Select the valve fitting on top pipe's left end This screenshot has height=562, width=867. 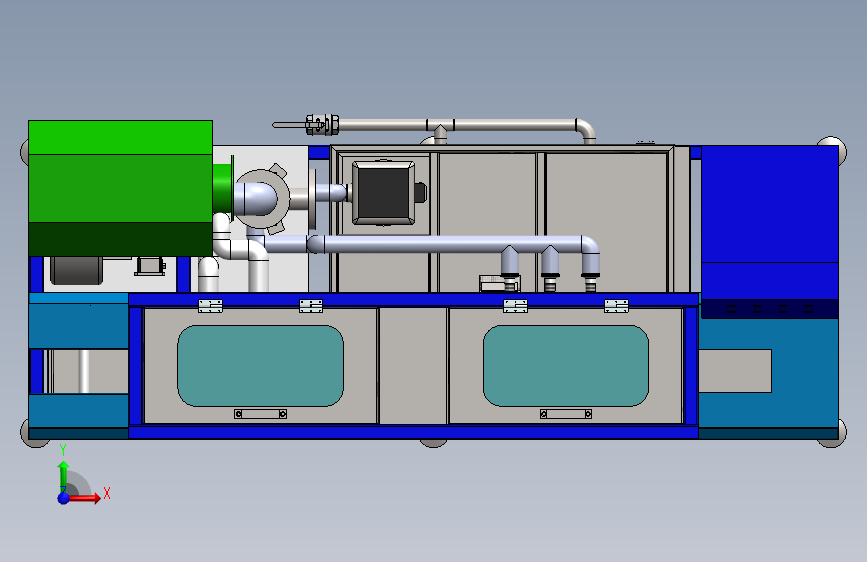pyautogui.click(x=322, y=125)
